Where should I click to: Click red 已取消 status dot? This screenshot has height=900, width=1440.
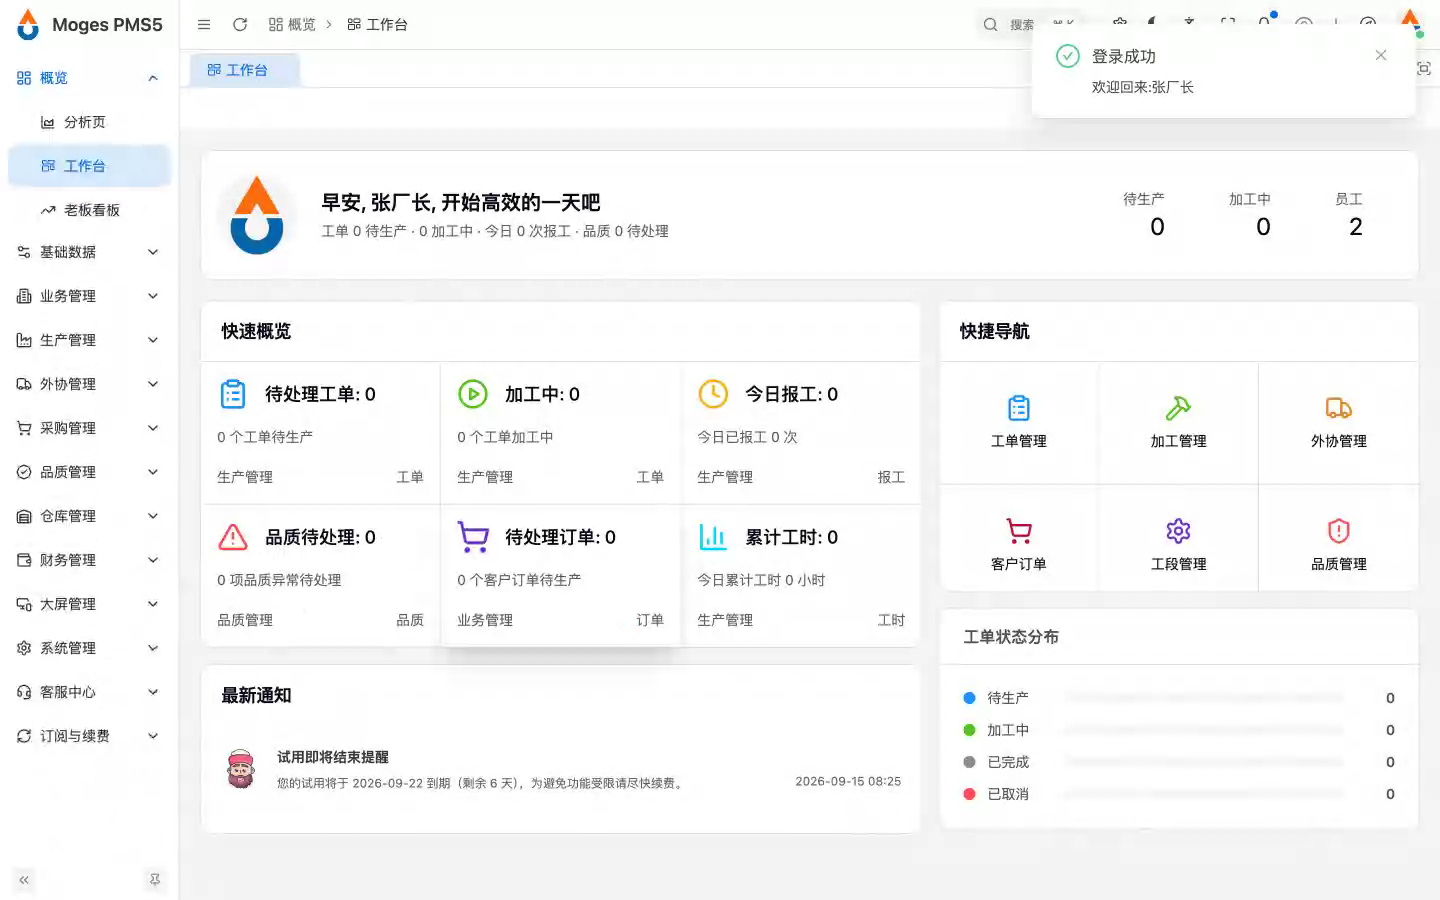[x=969, y=794]
